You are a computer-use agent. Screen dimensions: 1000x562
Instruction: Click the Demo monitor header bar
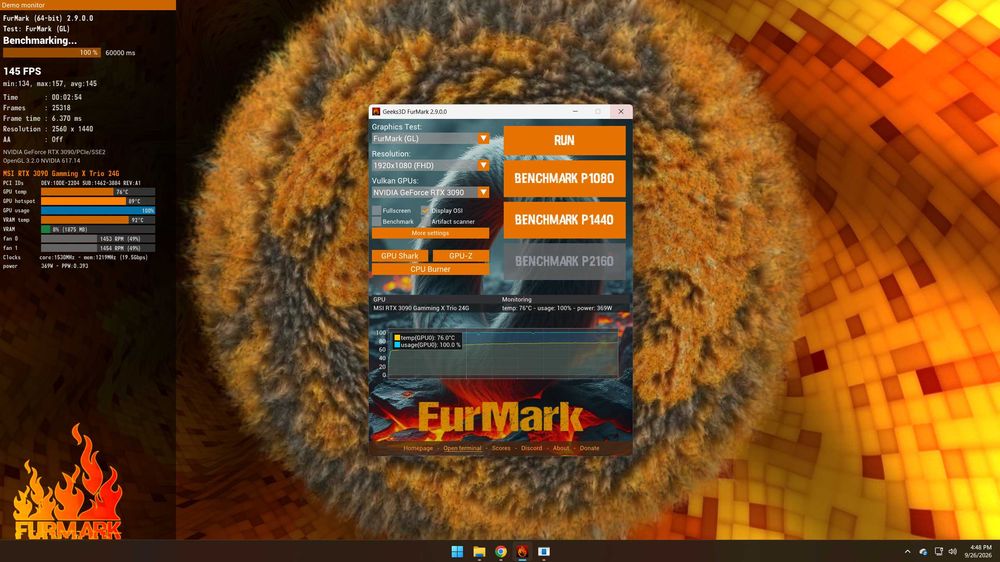88,4
